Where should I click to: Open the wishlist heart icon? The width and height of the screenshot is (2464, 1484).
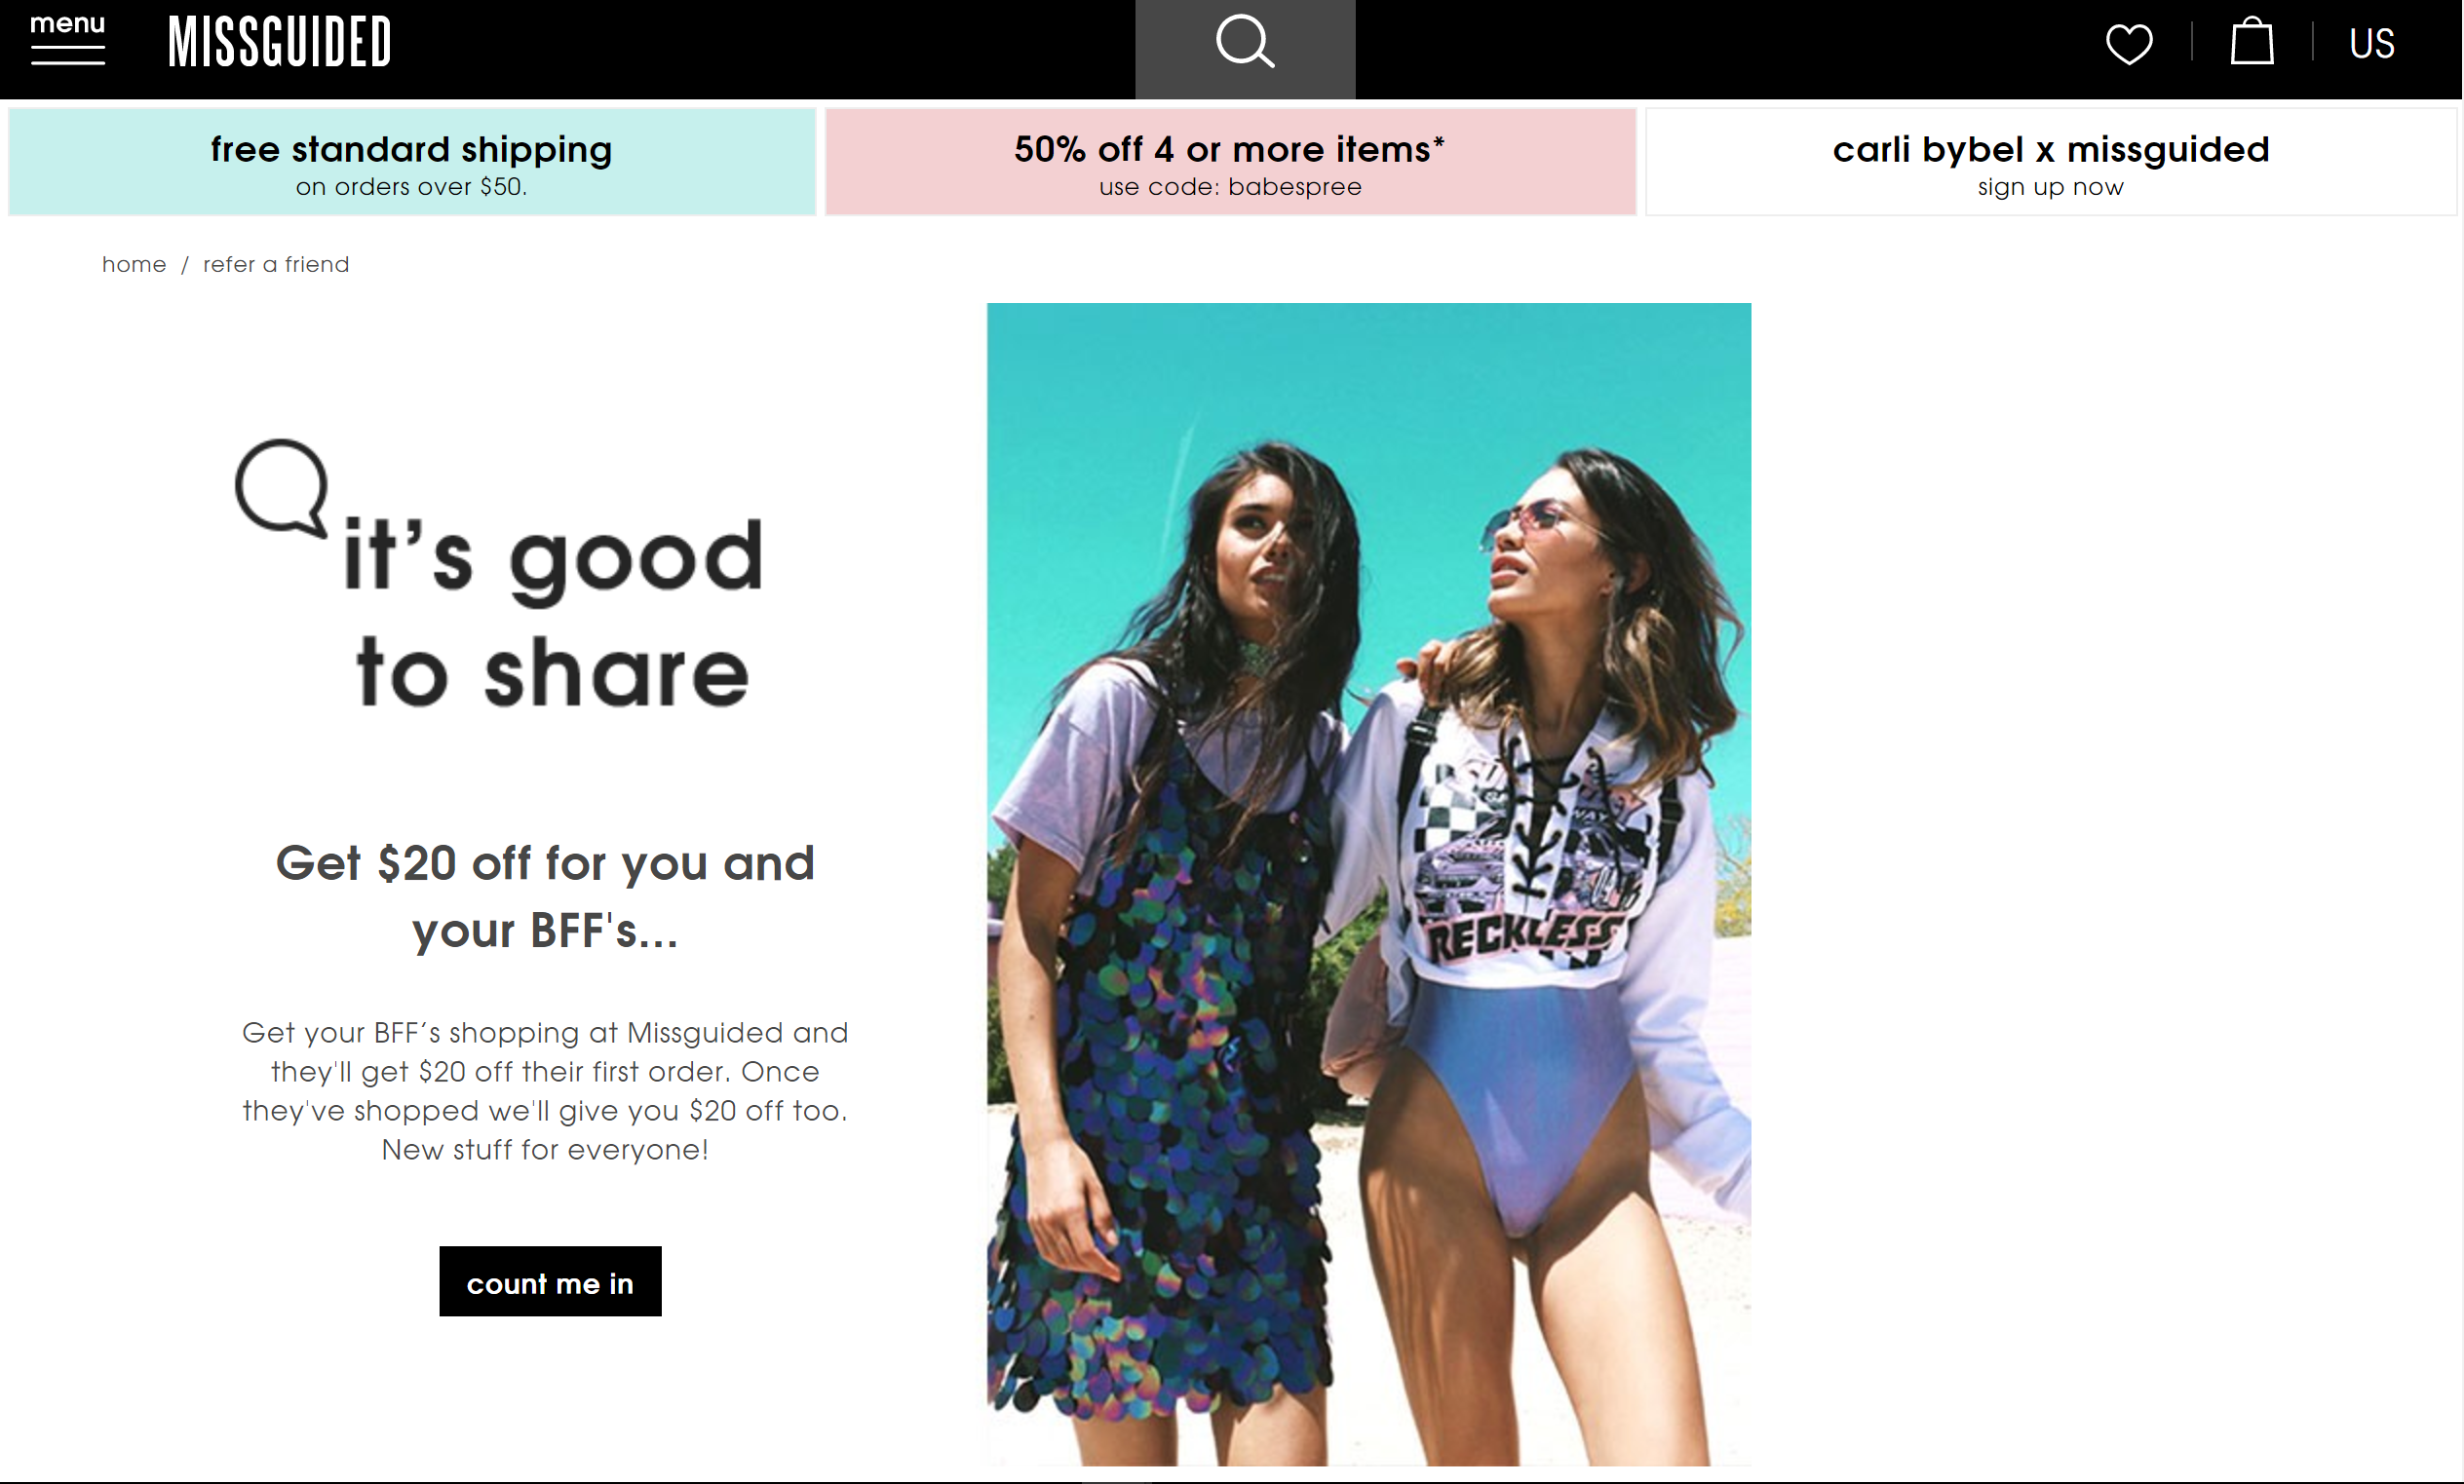(2129, 44)
